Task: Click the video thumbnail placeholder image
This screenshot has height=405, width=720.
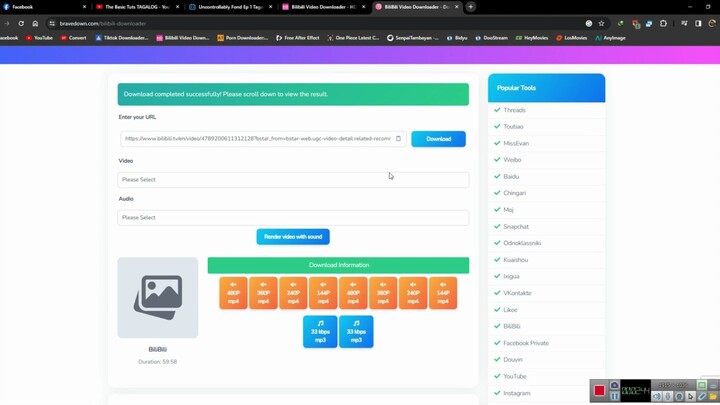Action: click(158, 298)
